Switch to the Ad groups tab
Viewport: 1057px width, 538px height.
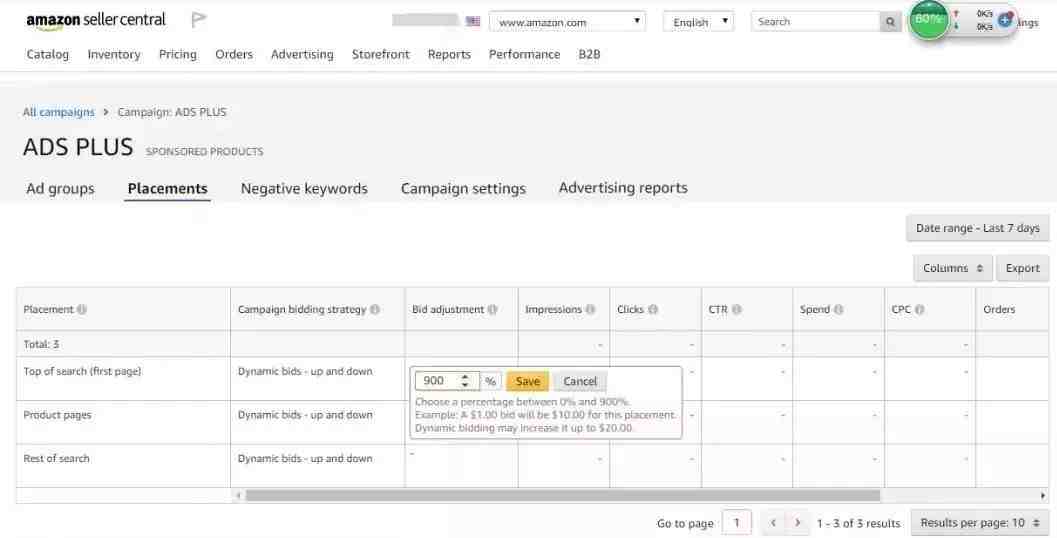tap(61, 189)
